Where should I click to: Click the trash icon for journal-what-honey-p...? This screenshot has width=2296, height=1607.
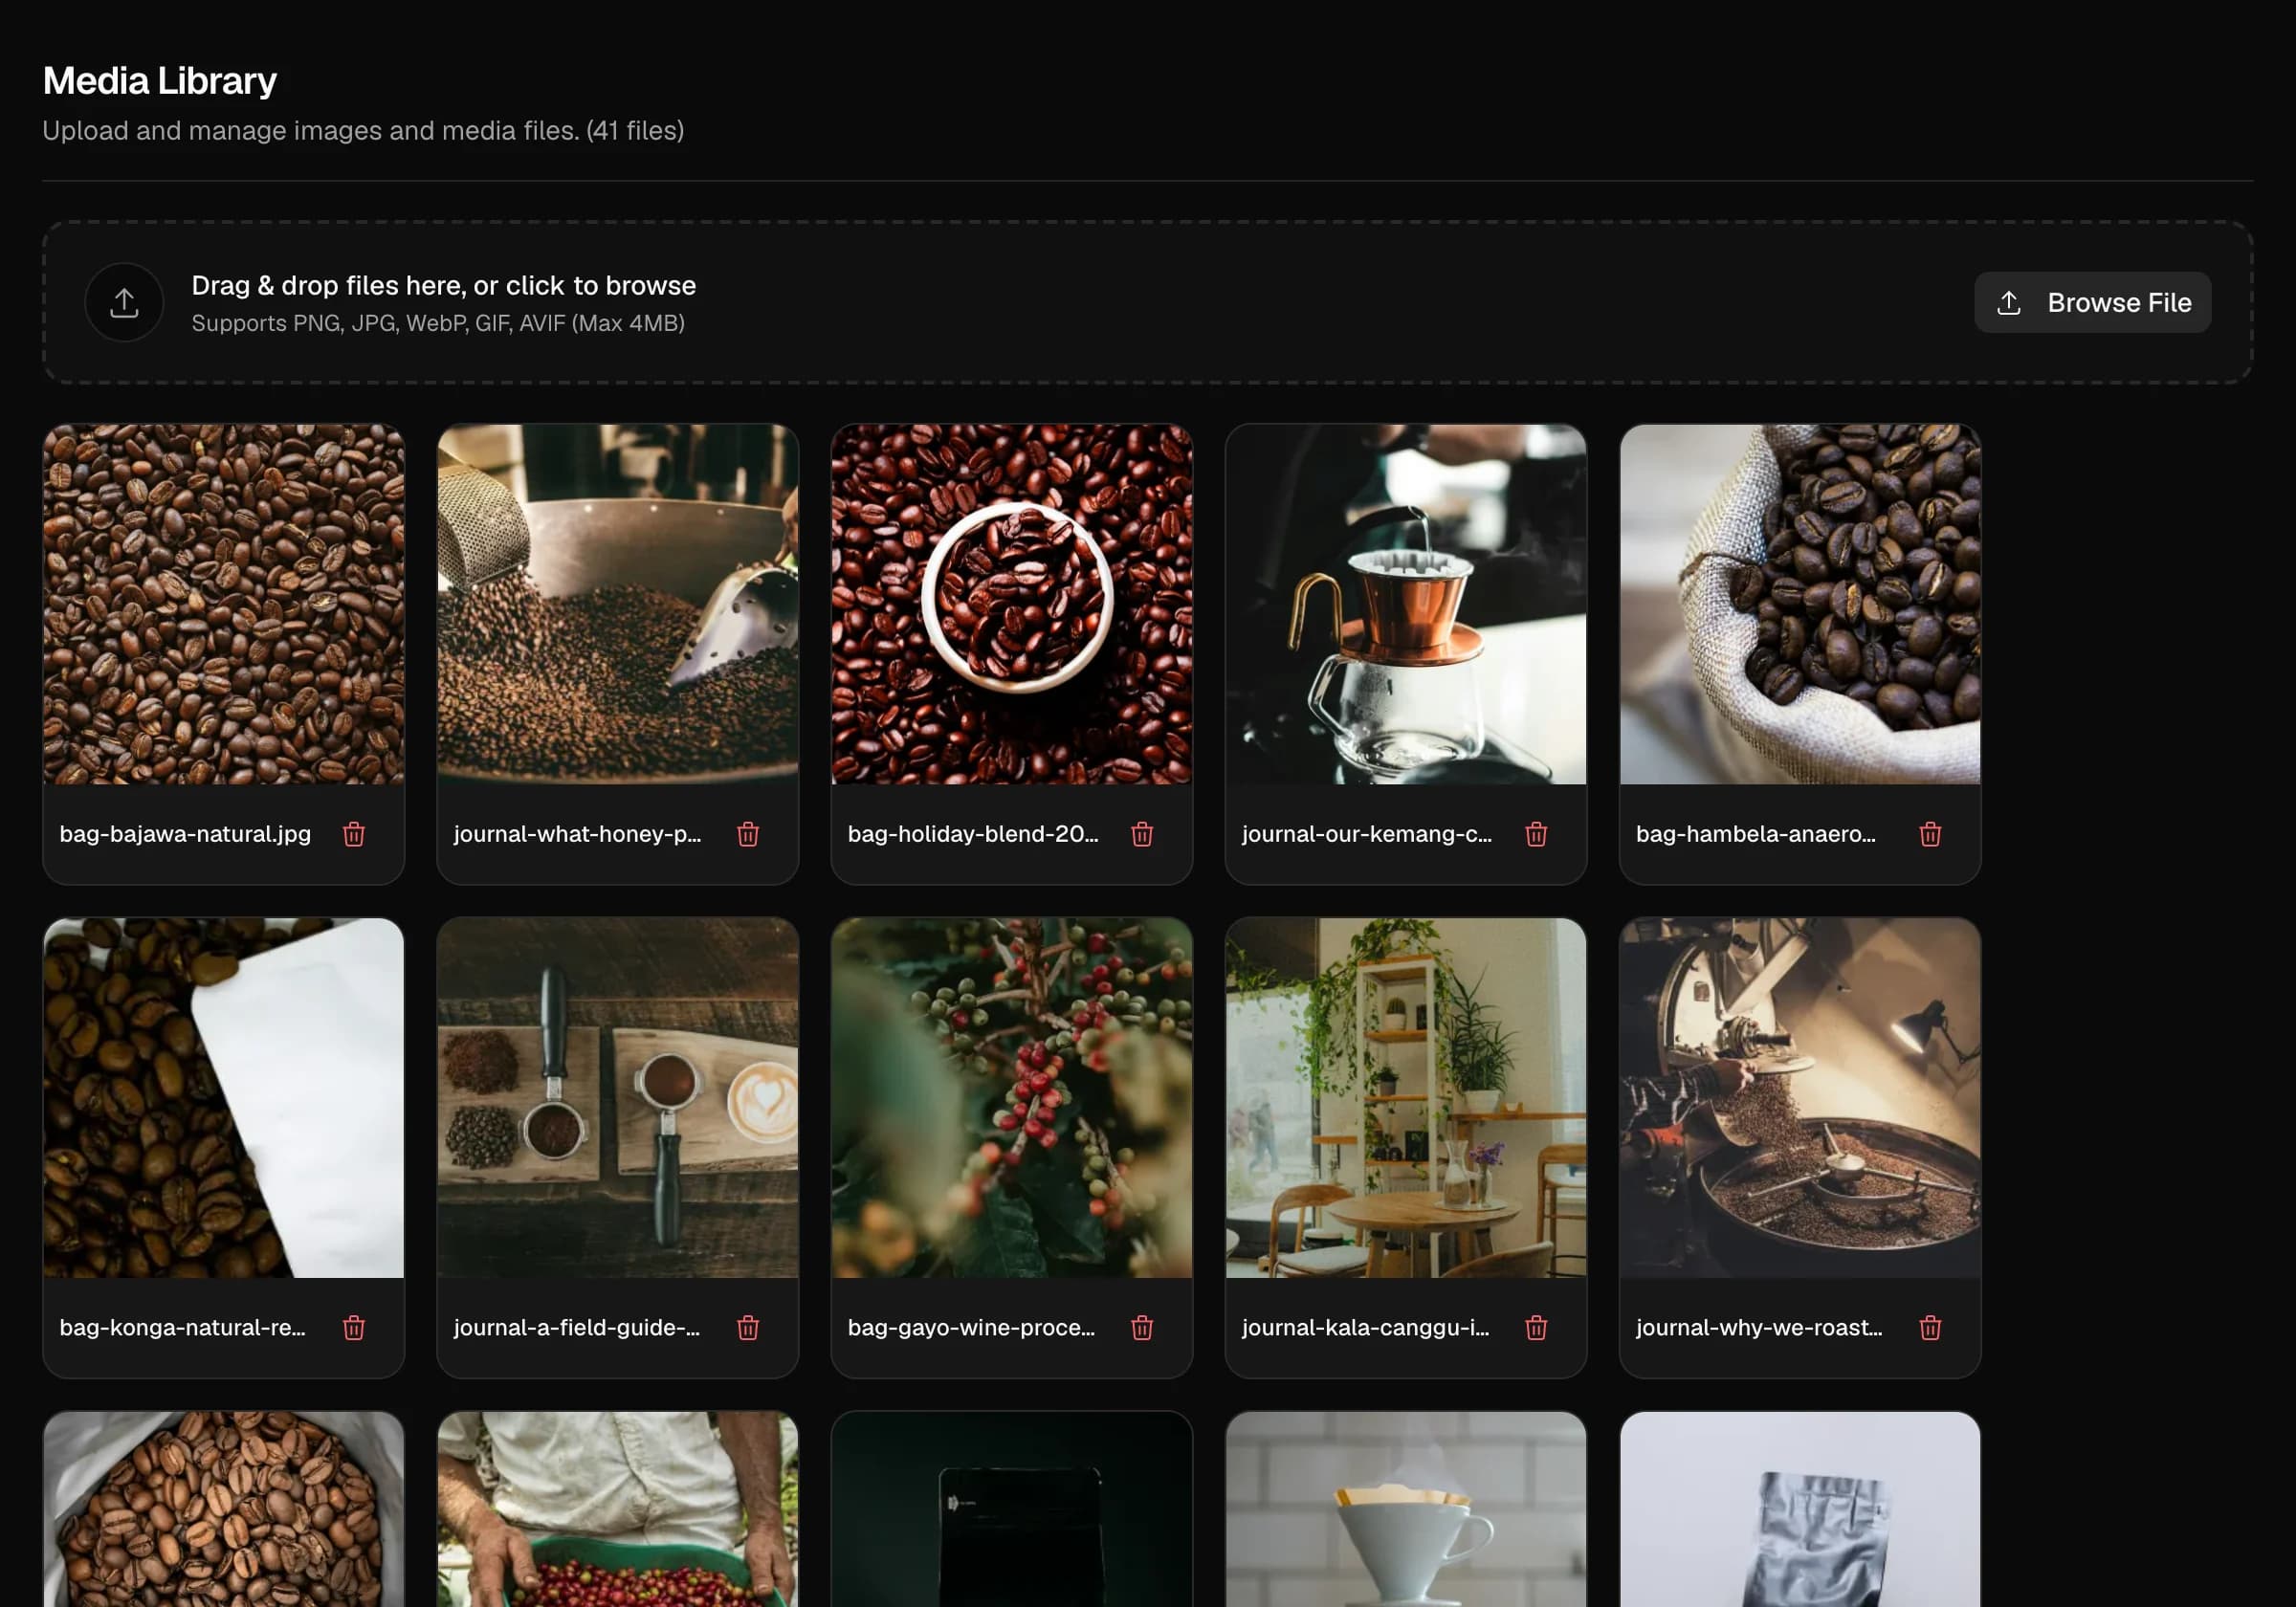(748, 834)
